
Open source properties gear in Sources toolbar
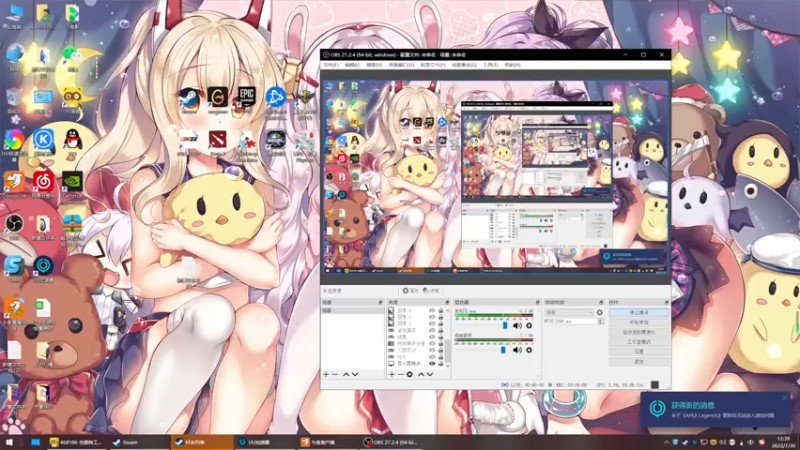coord(410,374)
